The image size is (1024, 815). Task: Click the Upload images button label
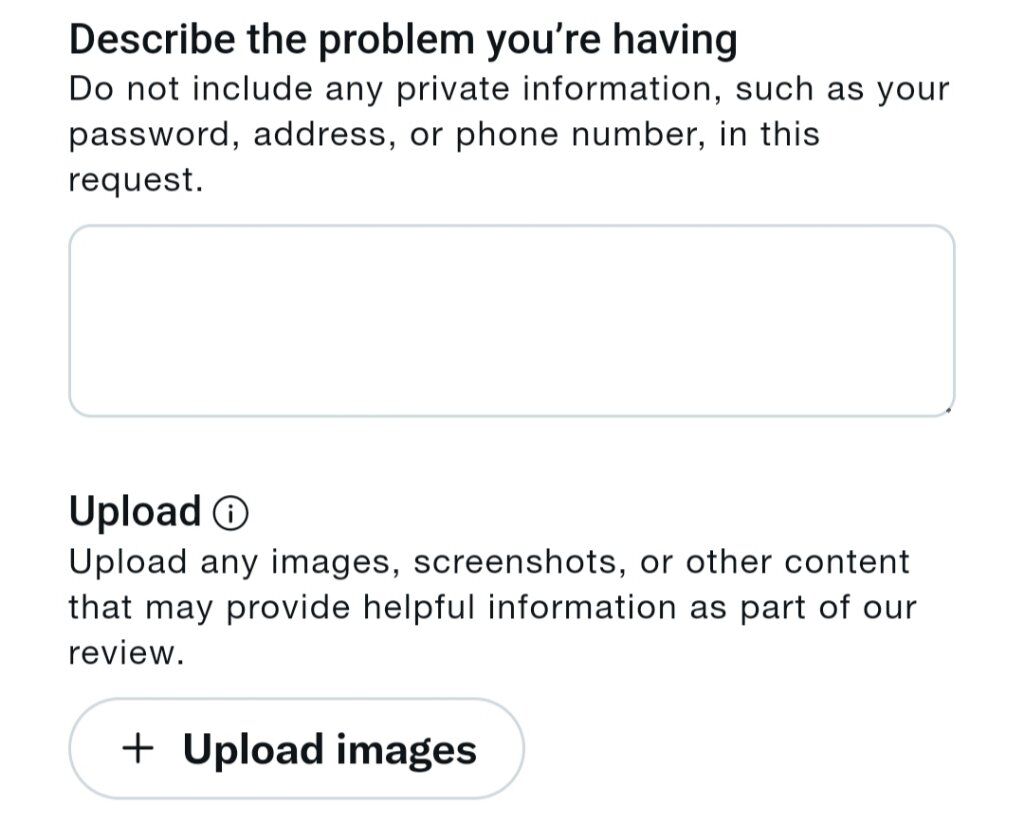pyautogui.click(x=330, y=749)
